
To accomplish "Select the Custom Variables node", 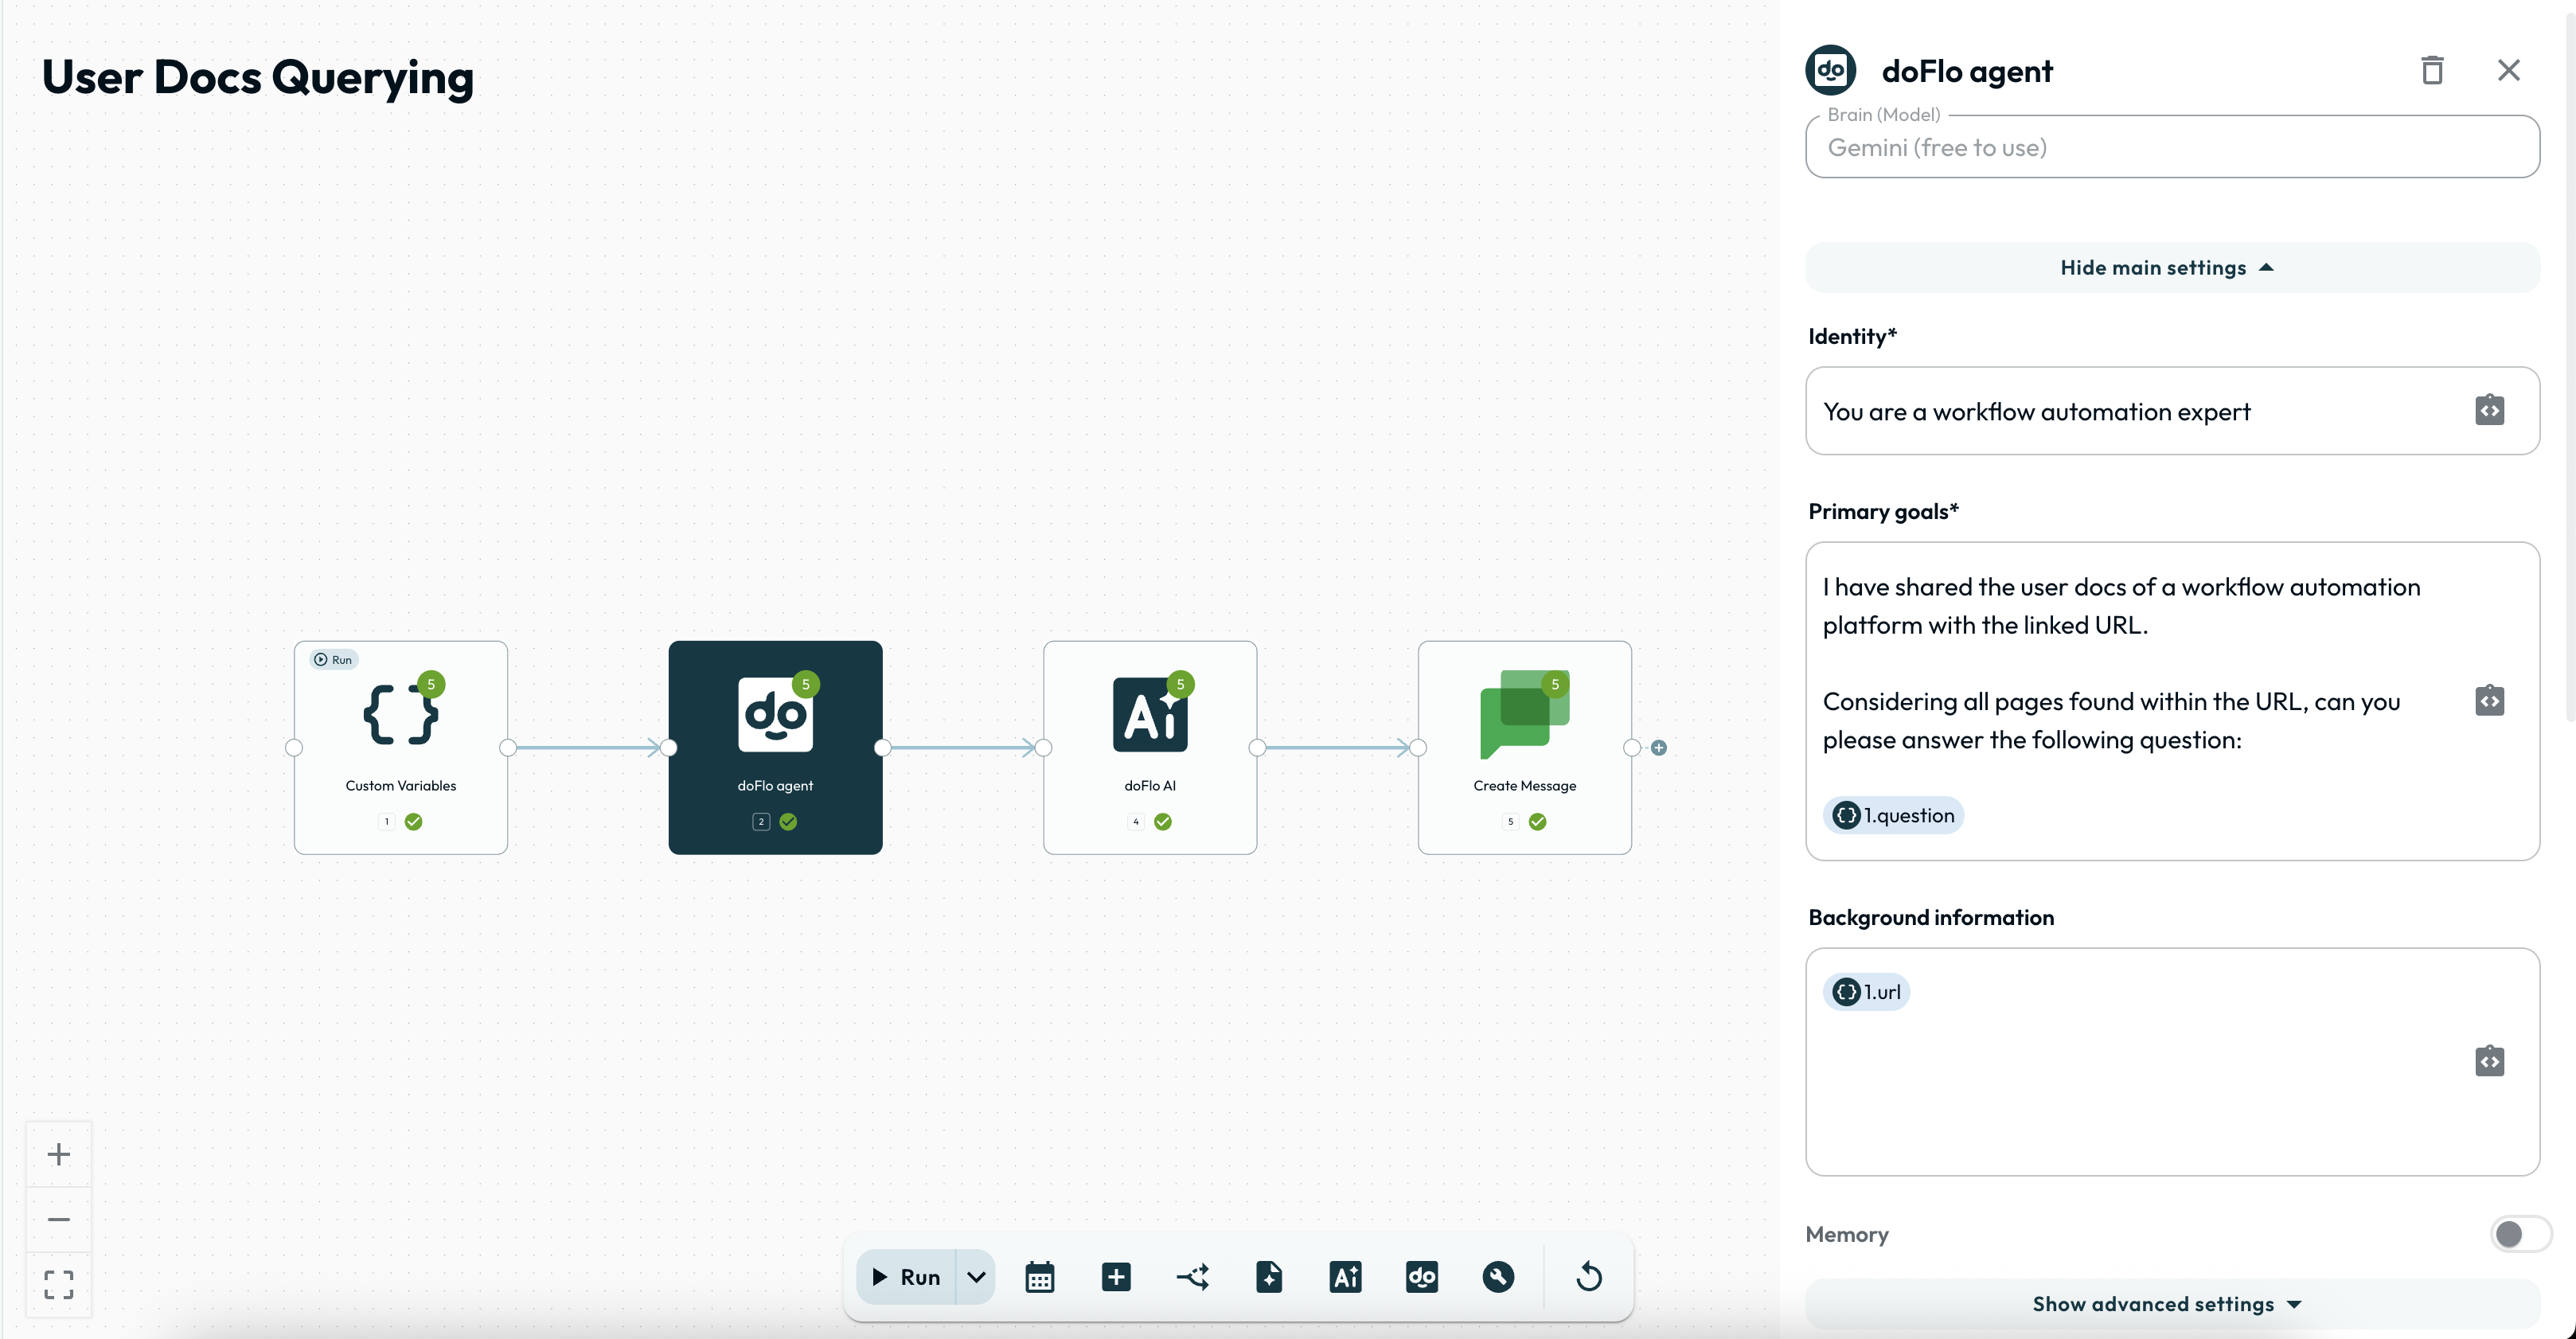I will pyautogui.click(x=400, y=747).
